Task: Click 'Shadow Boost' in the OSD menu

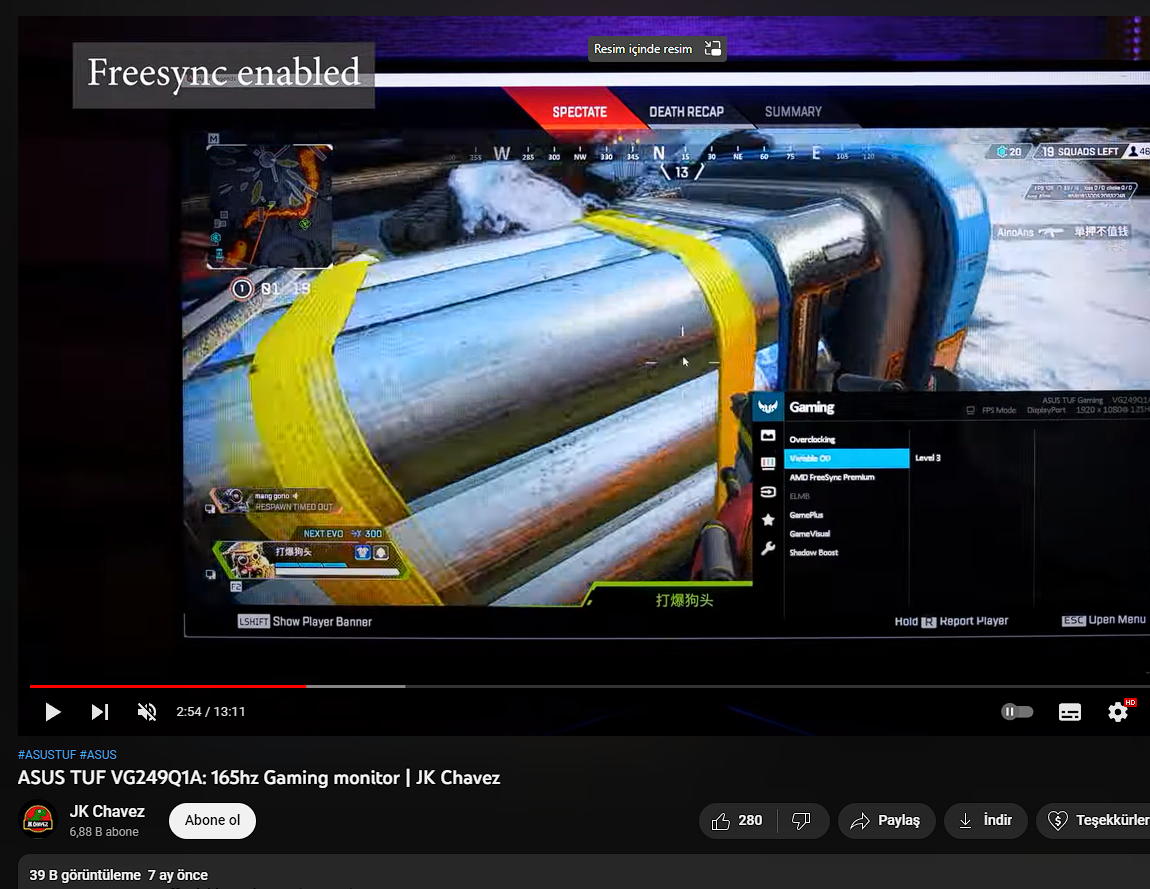Action: [813, 552]
